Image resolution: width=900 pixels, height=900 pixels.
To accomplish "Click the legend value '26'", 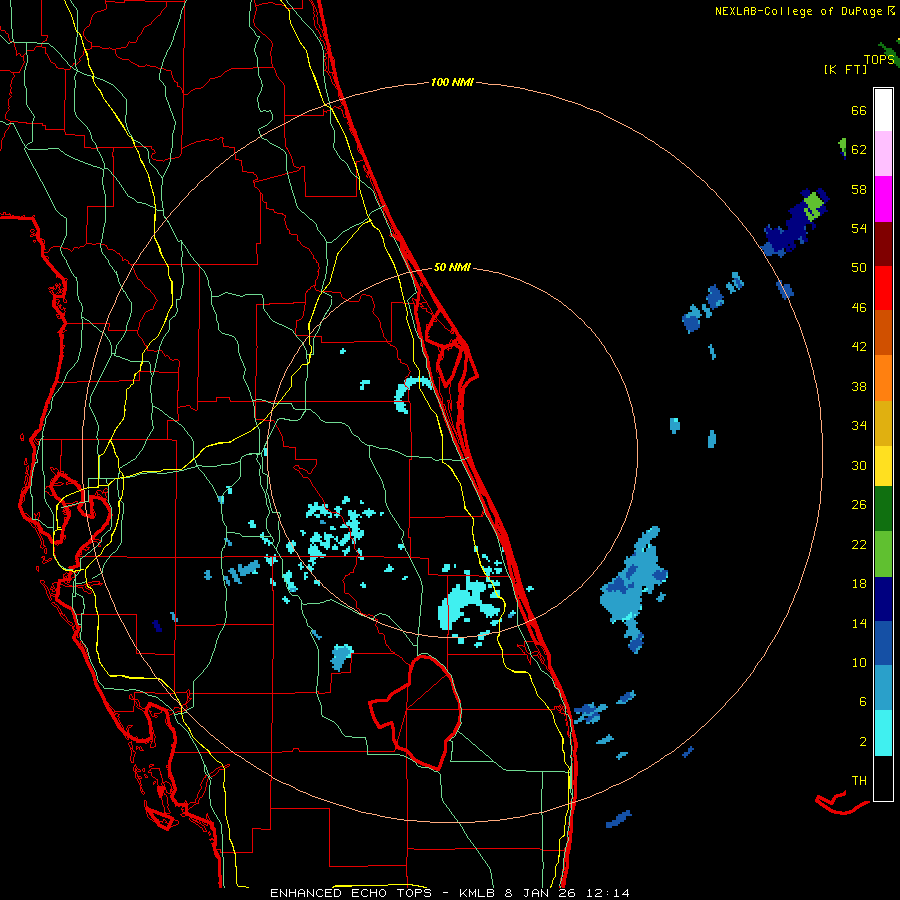I will coord(859,505).
